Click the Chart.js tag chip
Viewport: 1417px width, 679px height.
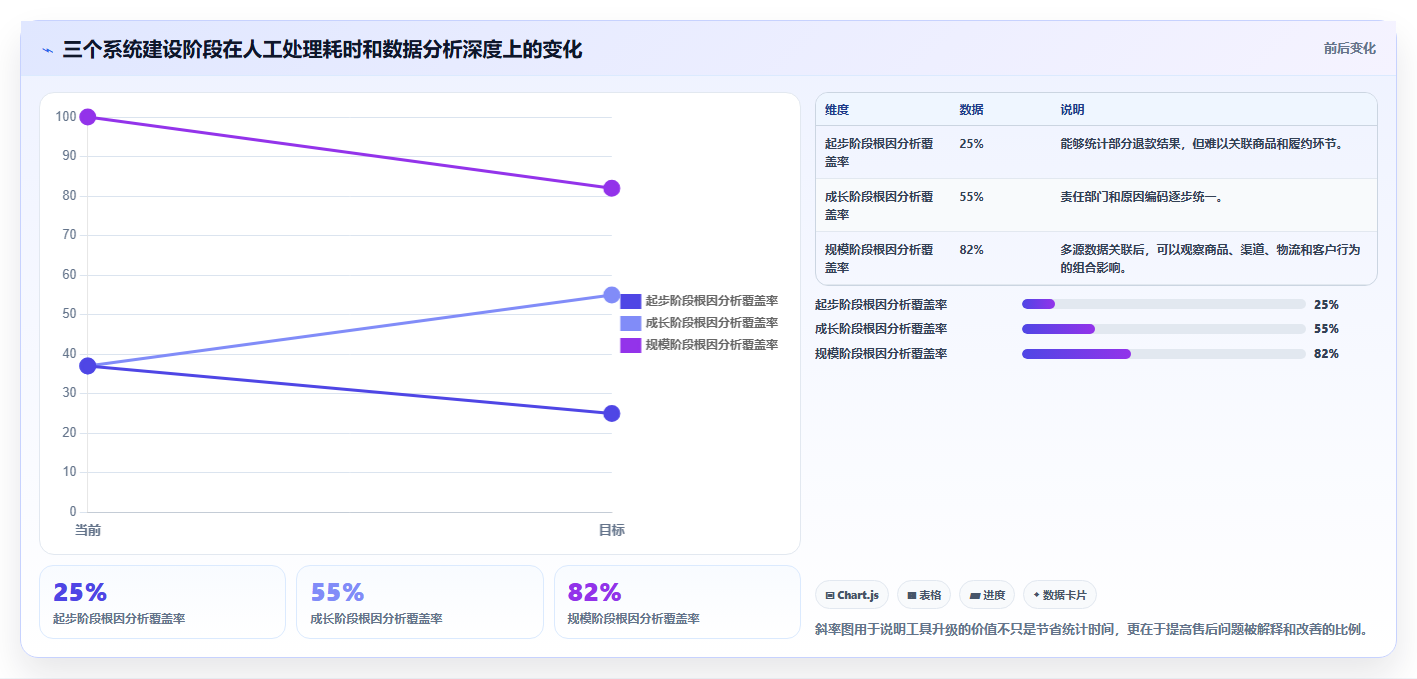852,595
